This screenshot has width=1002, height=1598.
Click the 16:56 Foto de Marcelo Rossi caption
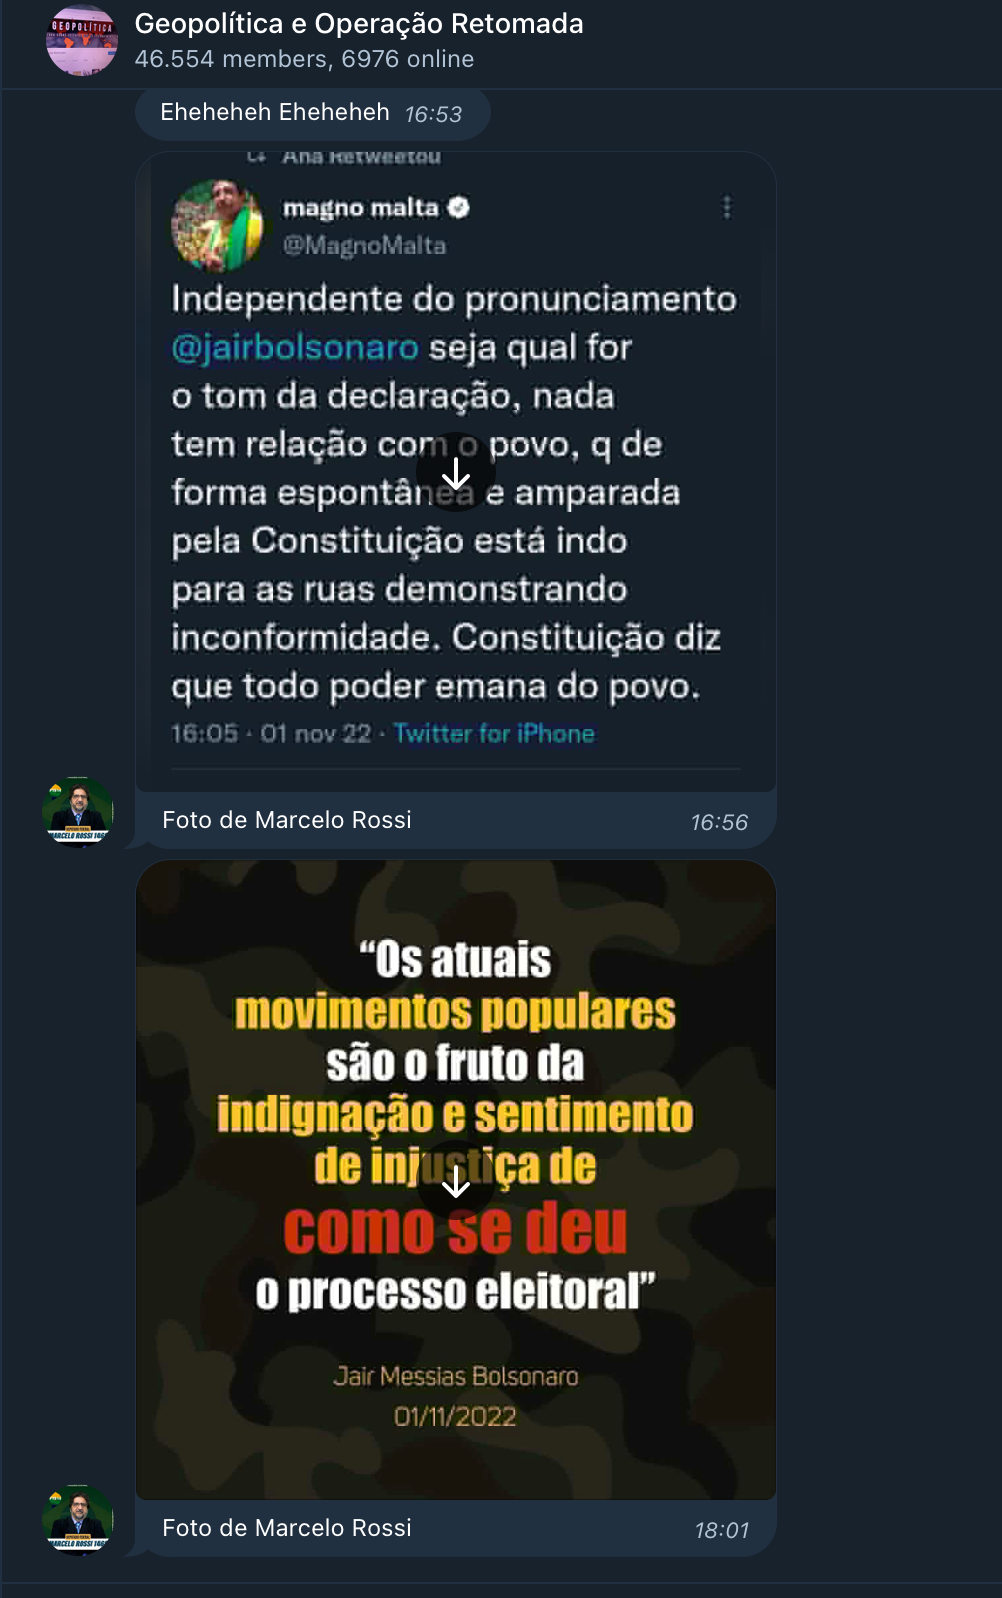point(287,820)
